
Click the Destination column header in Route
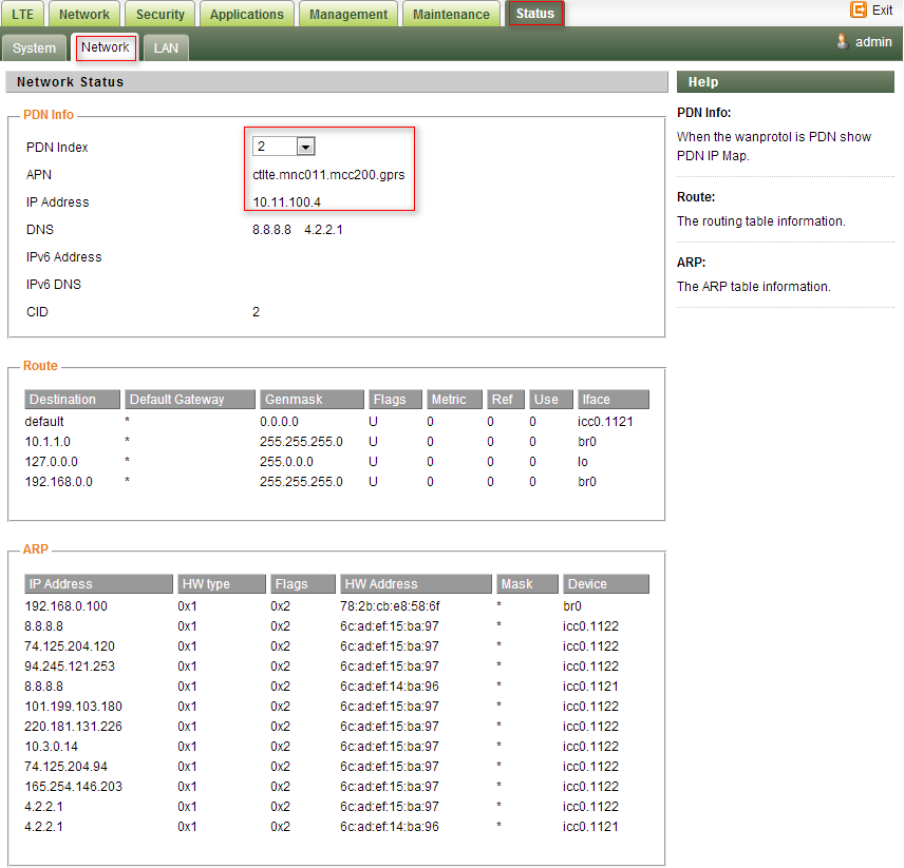(x=72, y=399)
